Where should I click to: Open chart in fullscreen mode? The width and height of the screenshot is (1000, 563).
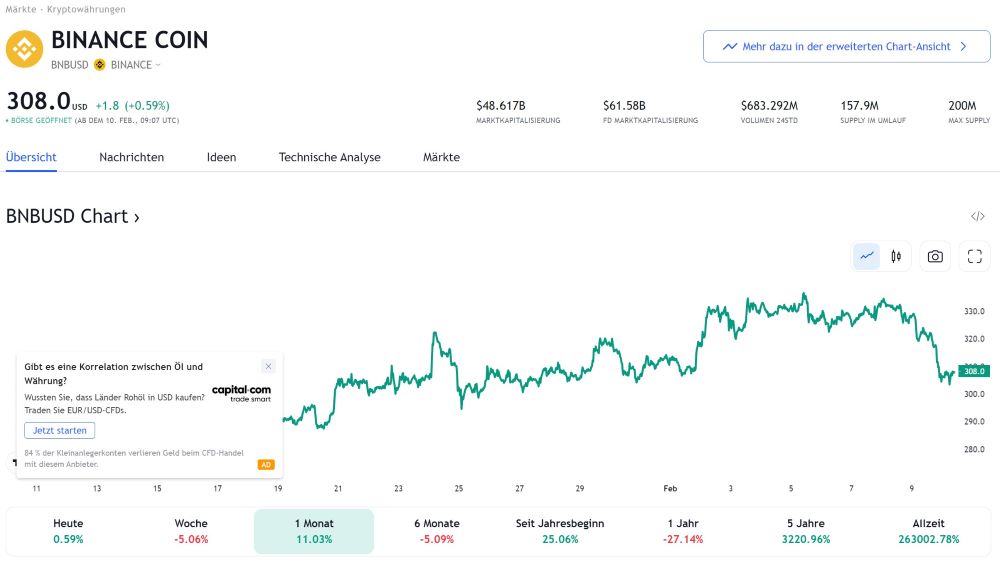coord(974,256)
